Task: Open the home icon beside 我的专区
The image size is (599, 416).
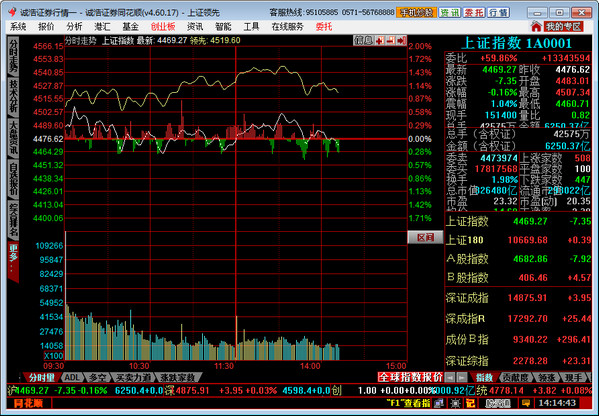Action: [536, 26]
